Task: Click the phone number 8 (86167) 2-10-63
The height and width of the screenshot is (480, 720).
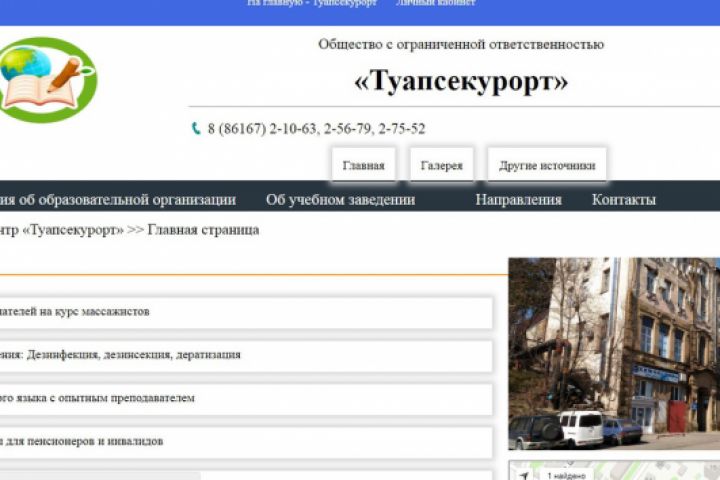Action: 262,129
